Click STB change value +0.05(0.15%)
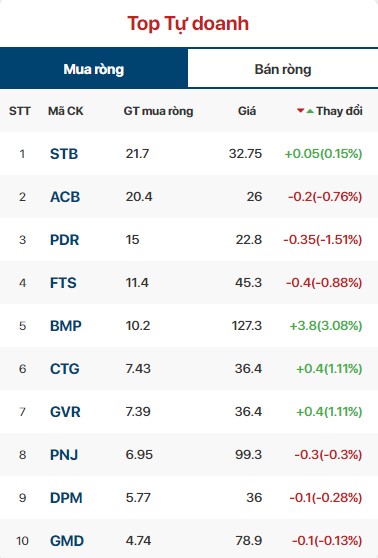Viewport: 378px width, 558px height. point(323,154)
